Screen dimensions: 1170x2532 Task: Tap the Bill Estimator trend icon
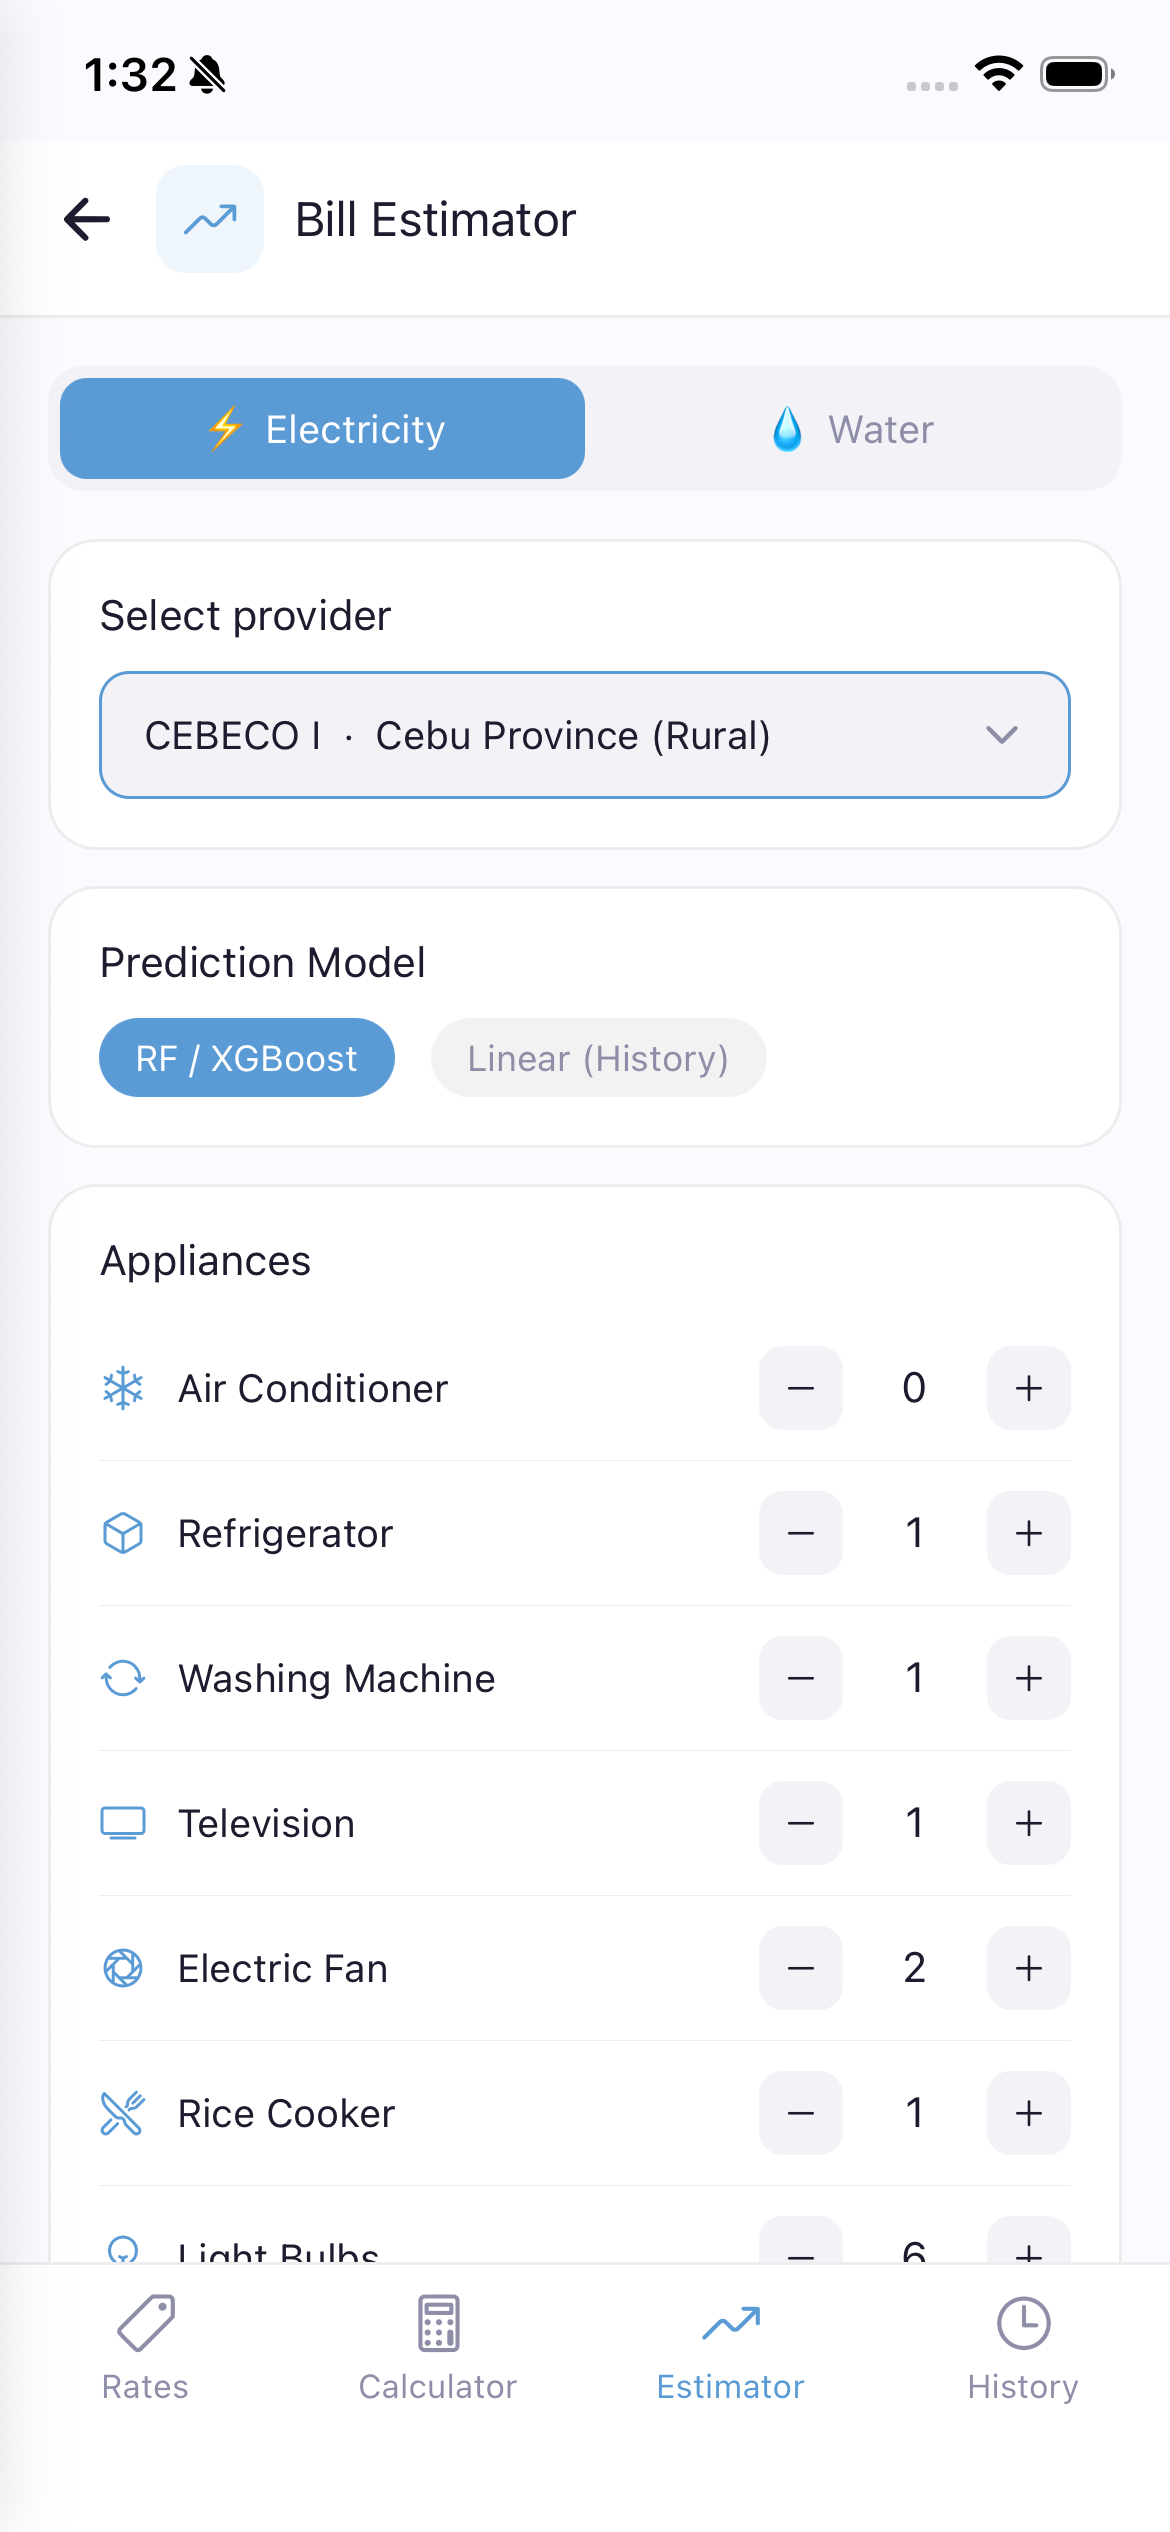210,219
